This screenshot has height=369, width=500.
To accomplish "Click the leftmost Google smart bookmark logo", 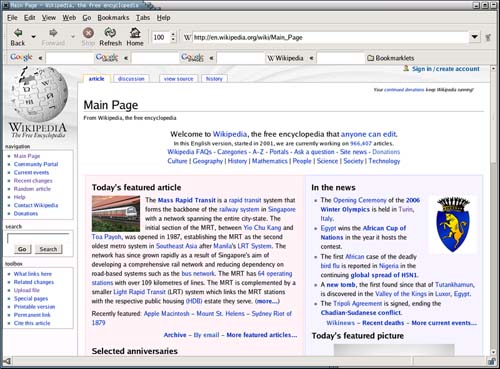I will point(21,57).
